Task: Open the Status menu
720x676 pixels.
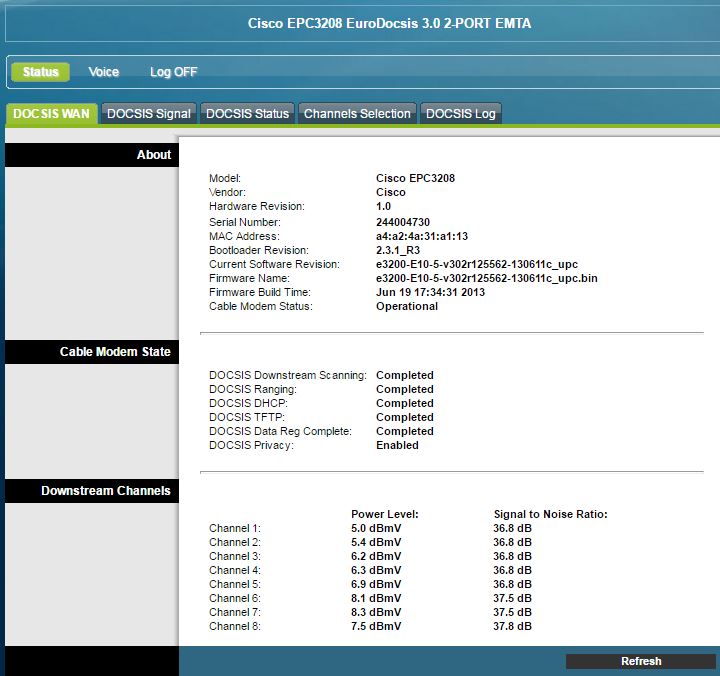Action: (41, 72)
